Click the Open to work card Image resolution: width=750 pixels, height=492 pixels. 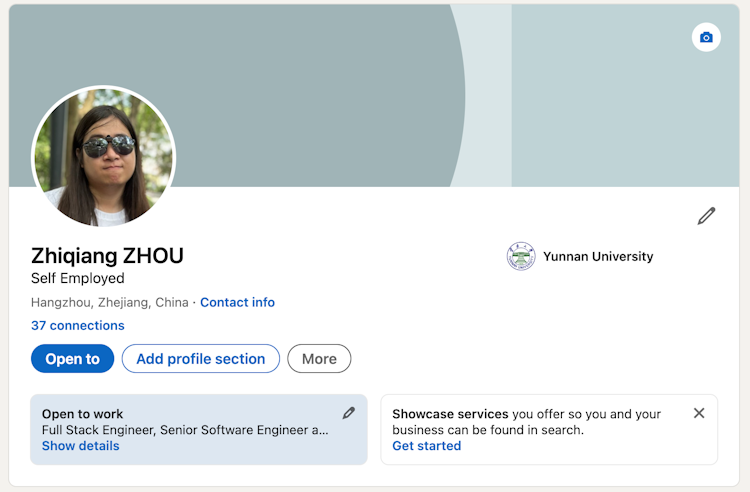(199, 429)
